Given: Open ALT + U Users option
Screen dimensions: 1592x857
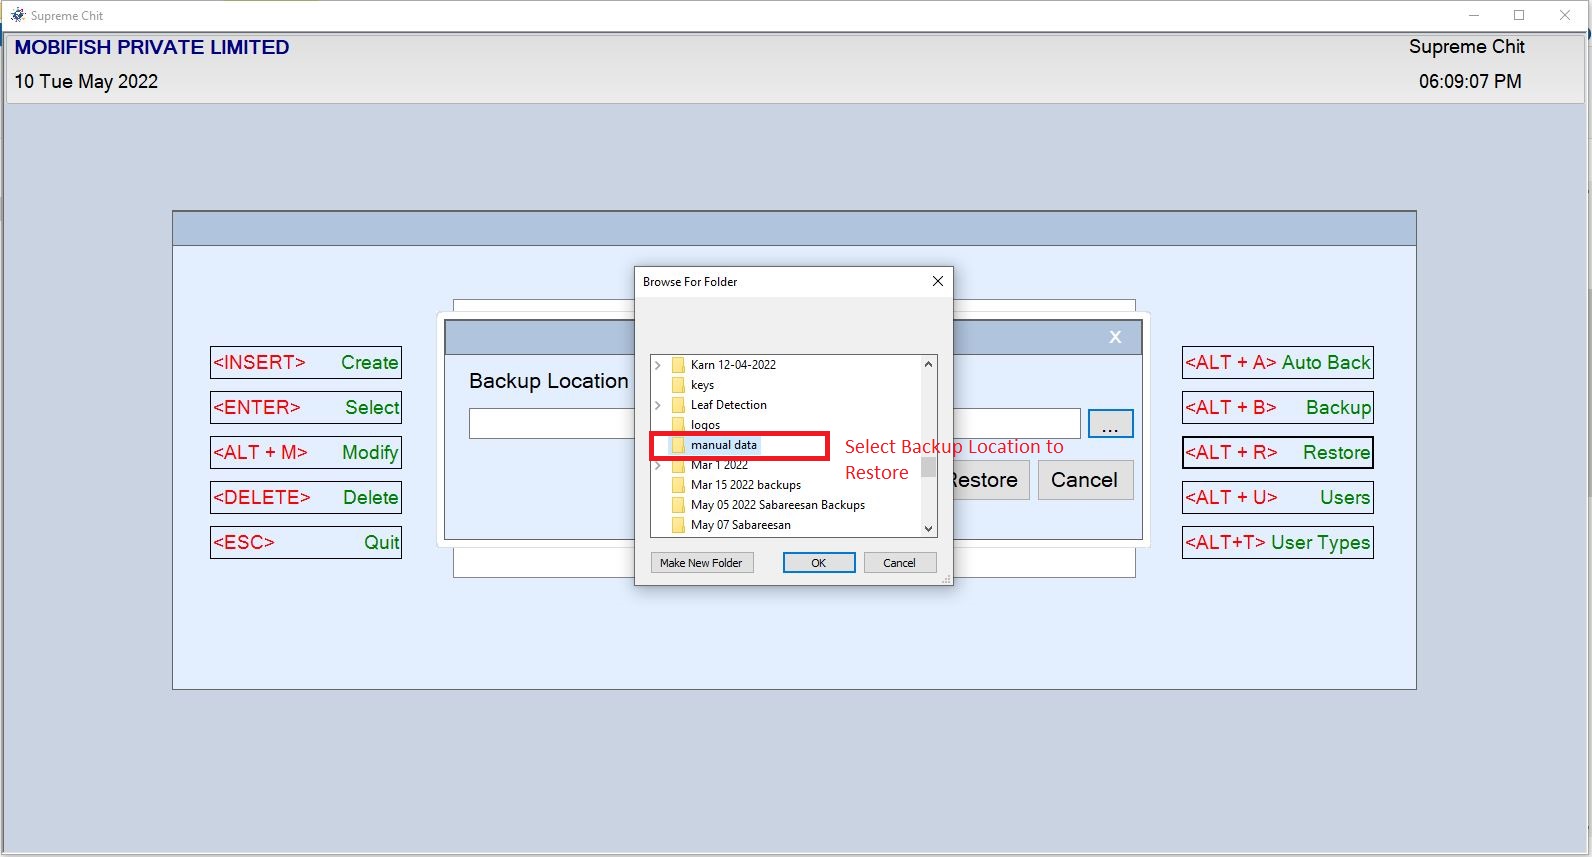Looking at the screenshot, I should 1277,497.
